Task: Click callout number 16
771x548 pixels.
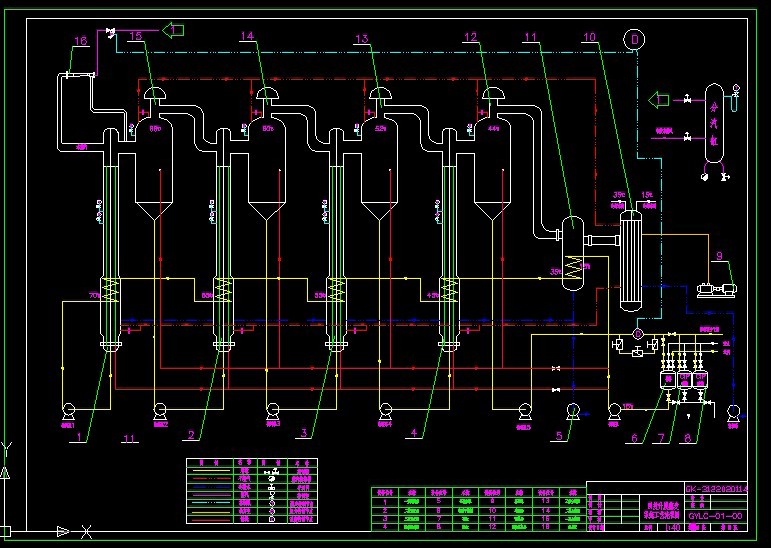Action: point(81,40)
